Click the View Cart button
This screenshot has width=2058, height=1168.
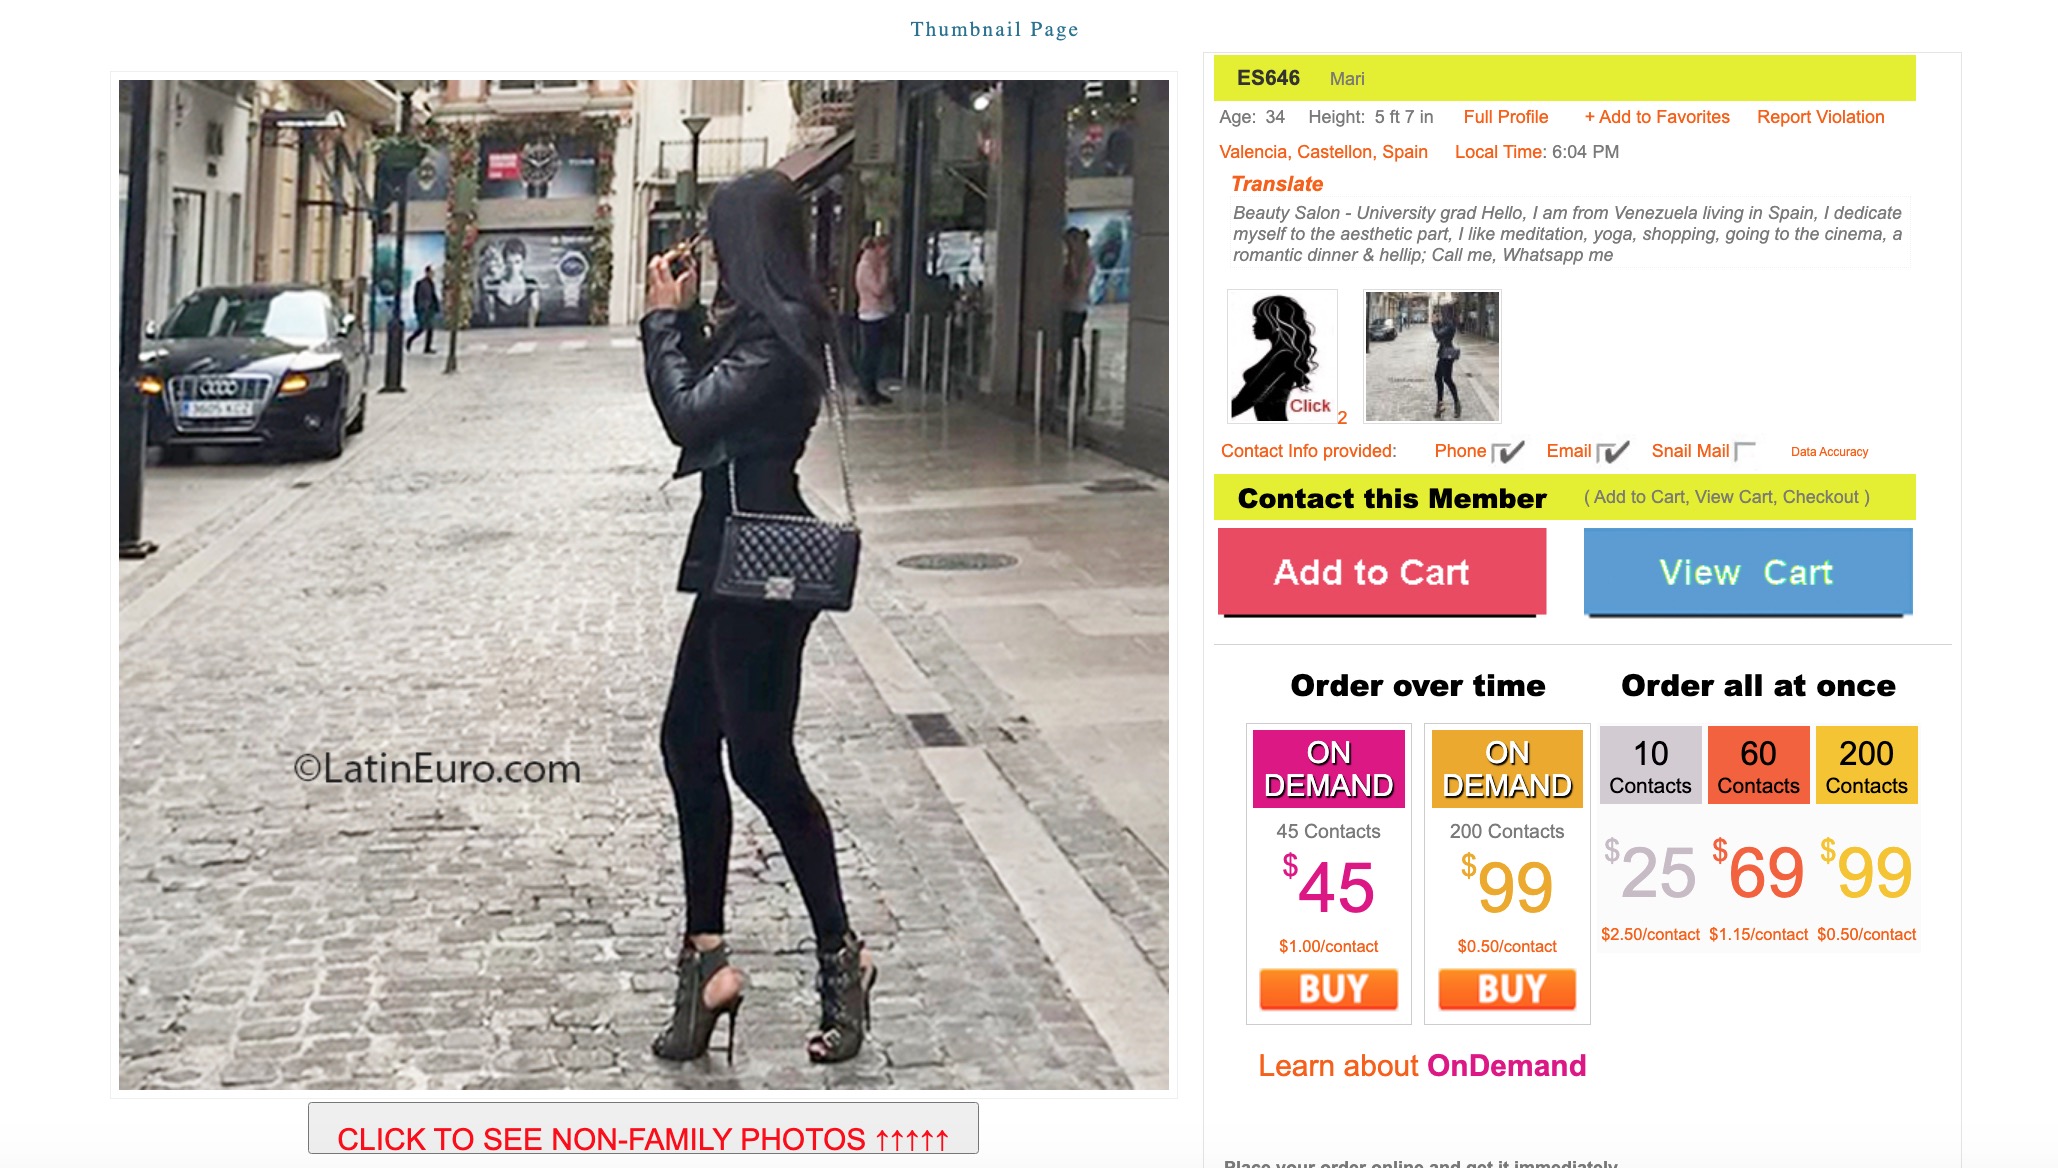click(x=1748, y=572)
